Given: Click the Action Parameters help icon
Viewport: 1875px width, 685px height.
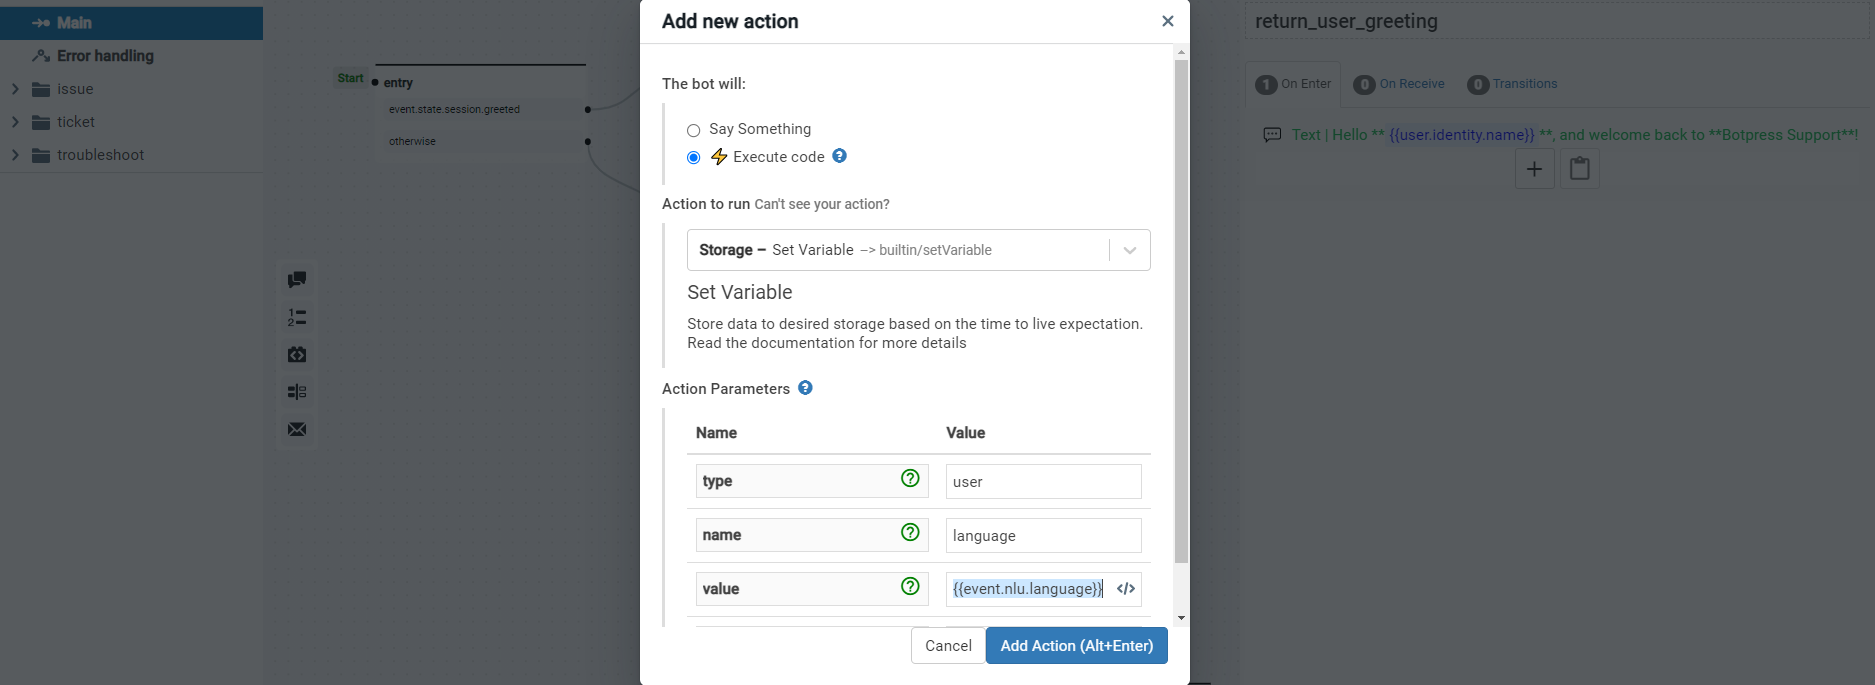Looking at the screenshot, I should point(805,388).
